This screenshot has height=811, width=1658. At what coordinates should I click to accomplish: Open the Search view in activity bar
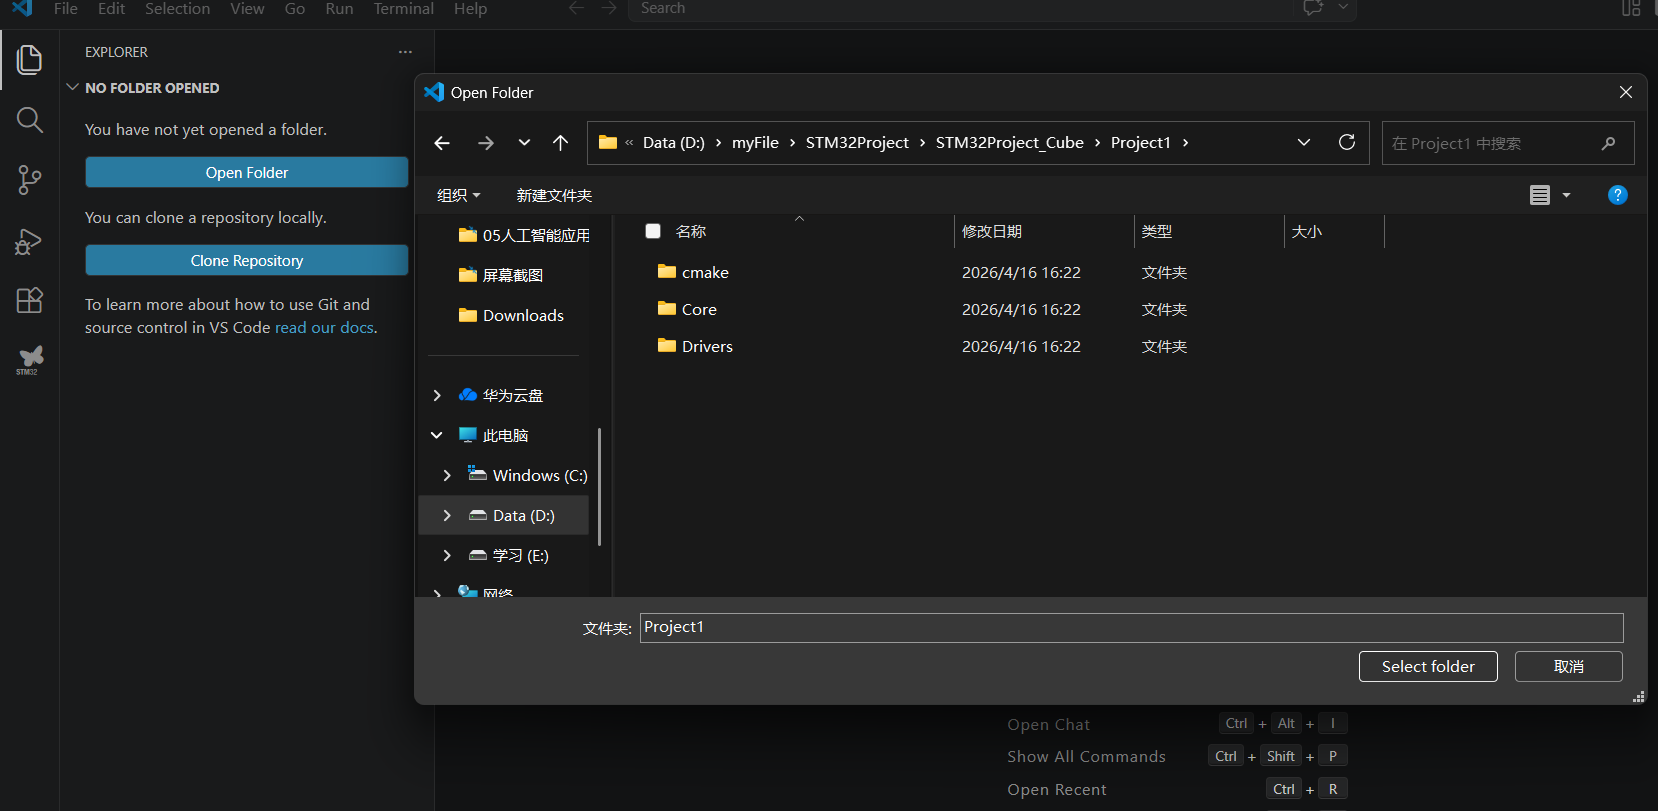click(x=29, y=120)
